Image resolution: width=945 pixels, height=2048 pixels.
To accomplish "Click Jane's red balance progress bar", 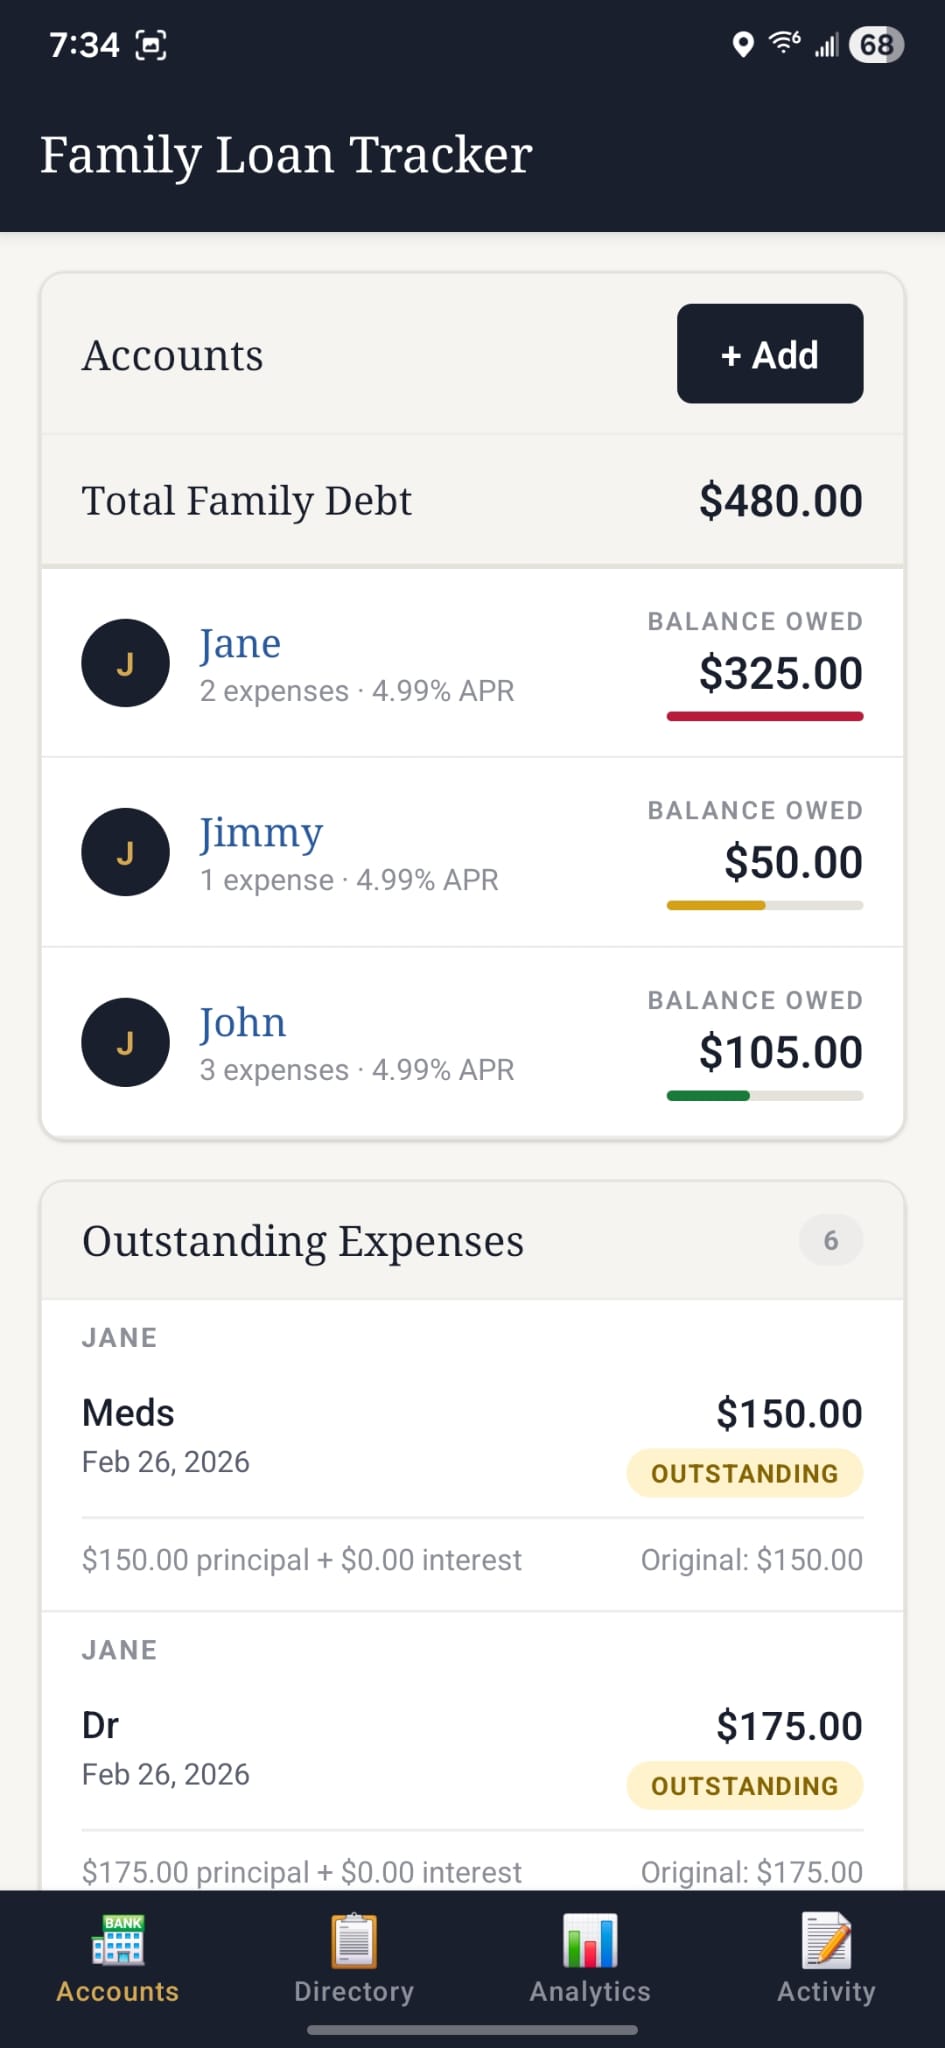I will coord(764,716).
